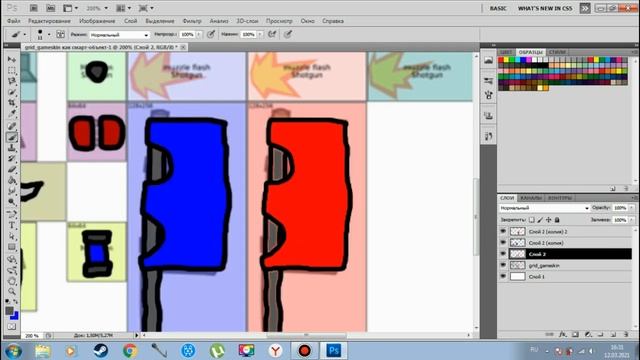Select the Zoom magnifier tool in the toolbox

(x=11, y=292)
